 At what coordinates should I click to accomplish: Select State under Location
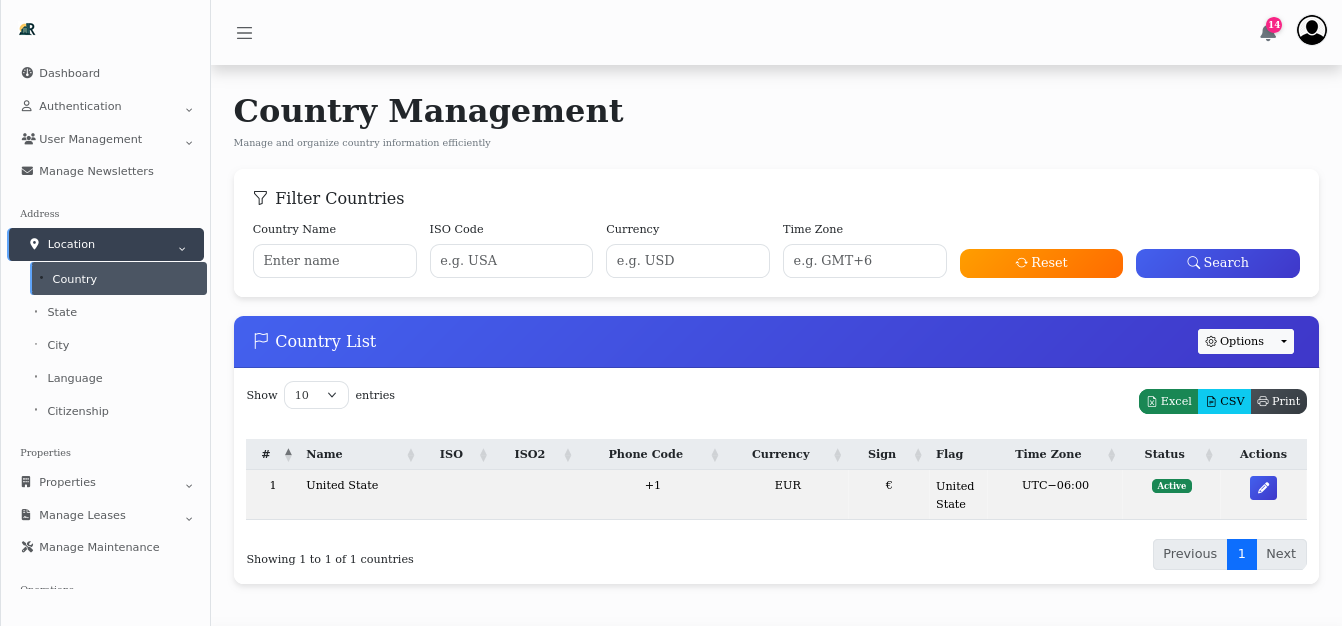pyautogui.click(x=62, y=312)
